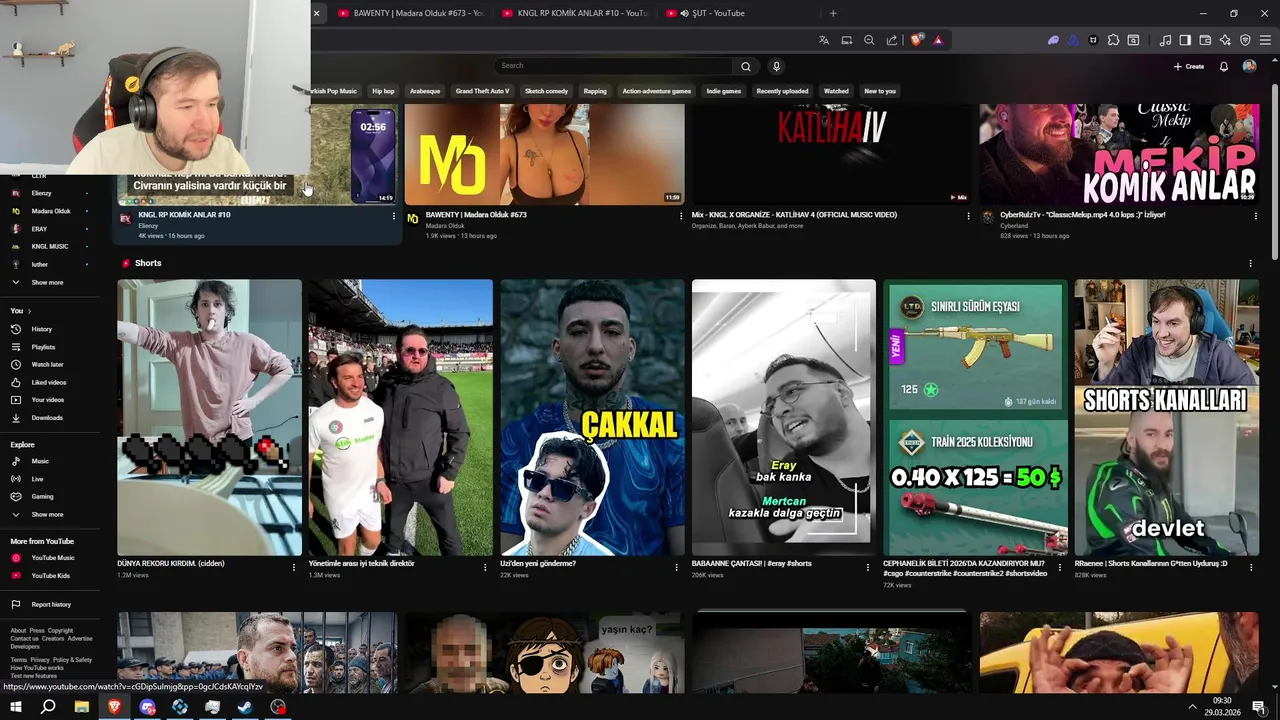Open the page translate icon

click(x=824, y=40)
